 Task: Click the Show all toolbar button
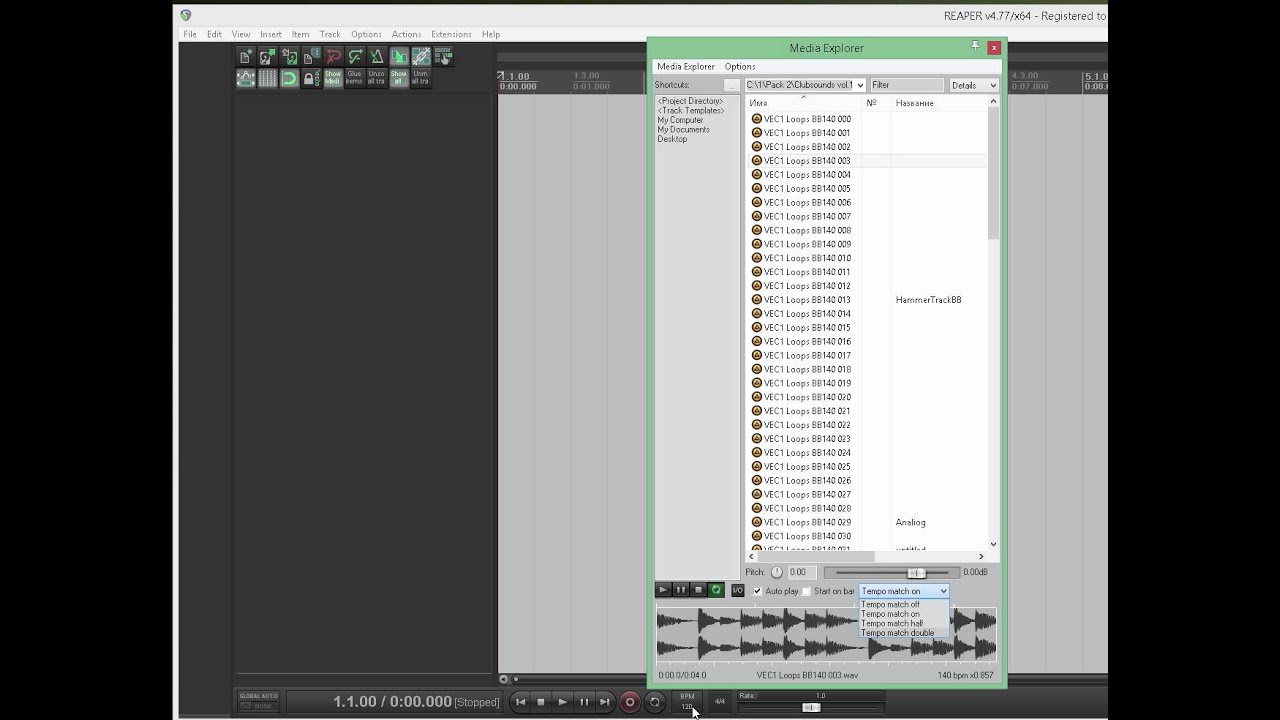point(399,78)
